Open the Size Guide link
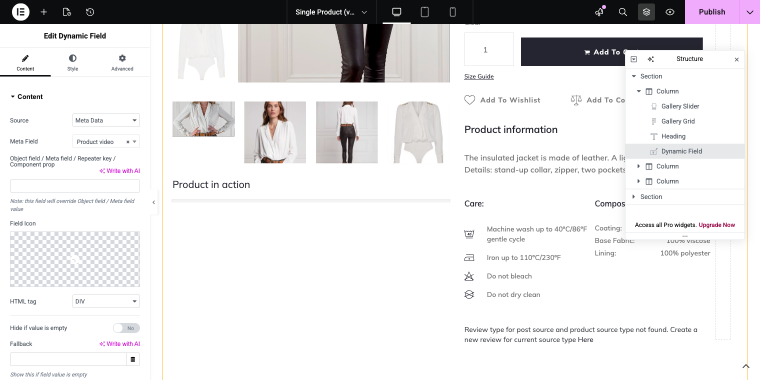 point(479,77)
